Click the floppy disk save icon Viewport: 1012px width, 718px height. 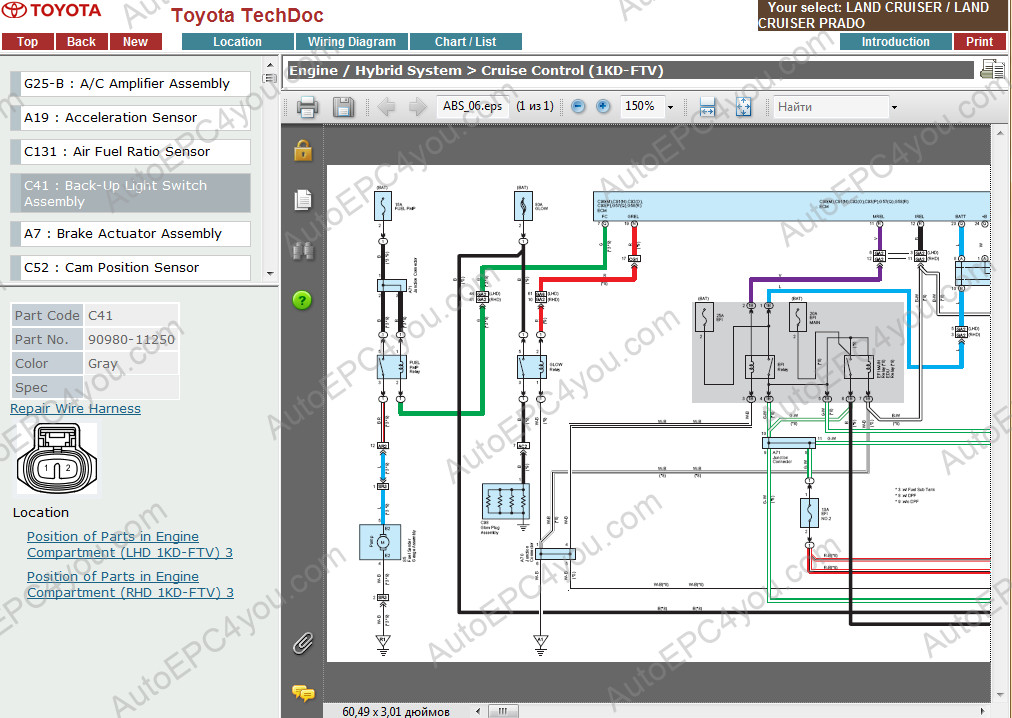point(342,107)
